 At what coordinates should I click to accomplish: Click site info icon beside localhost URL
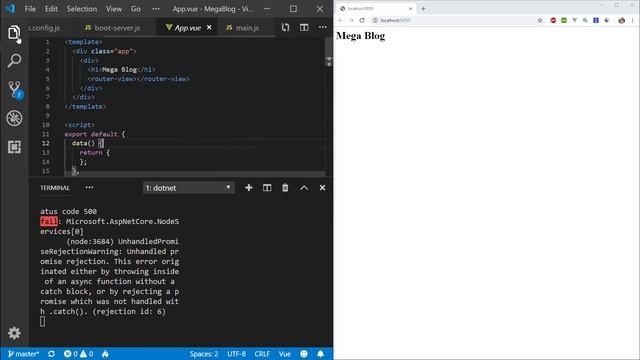point(375,20)
